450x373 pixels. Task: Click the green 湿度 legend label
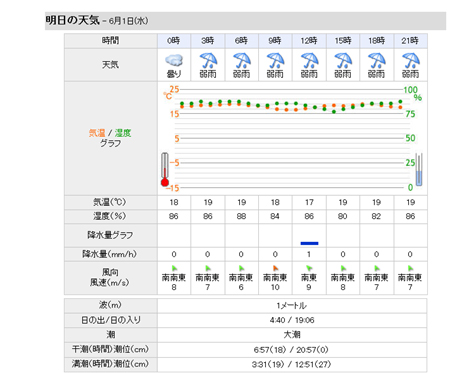[123, 133]
